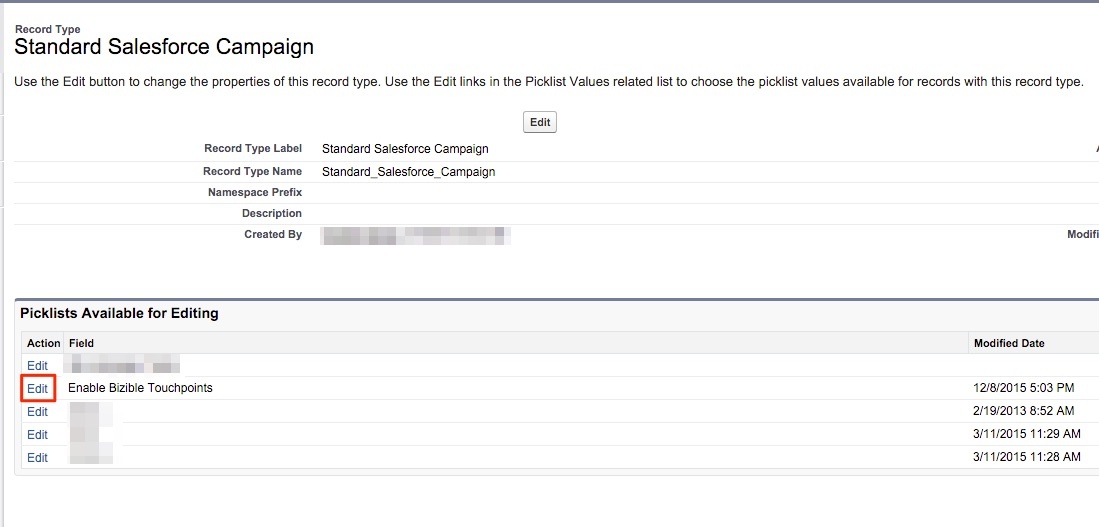The width and height of the screenshot is (1099, 527).
Task: Select the Record Type Label value text
Action: coord(405,149)
